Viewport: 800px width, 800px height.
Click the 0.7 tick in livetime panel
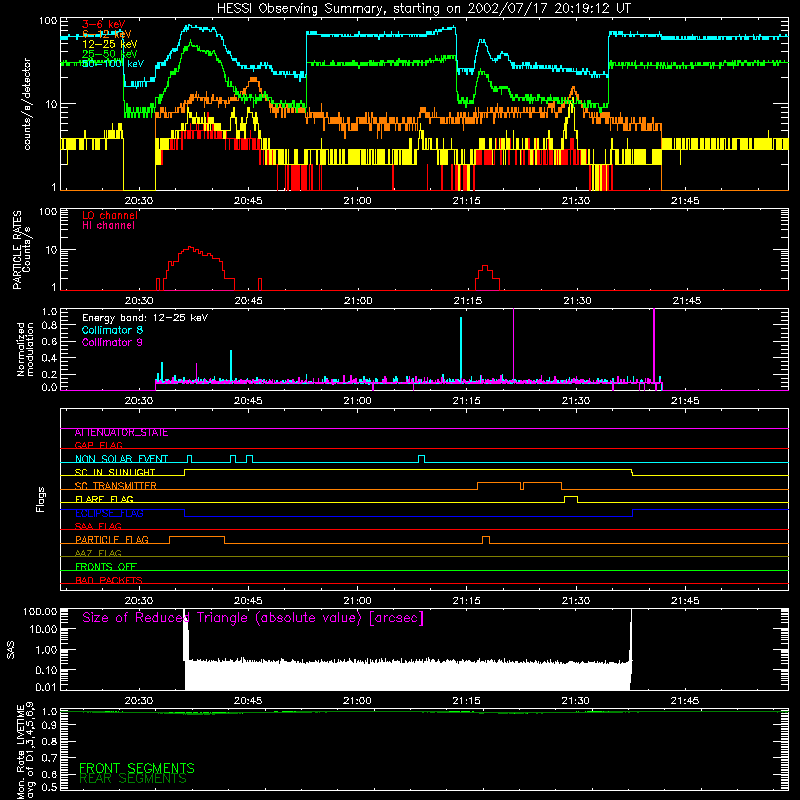[49, 757]
